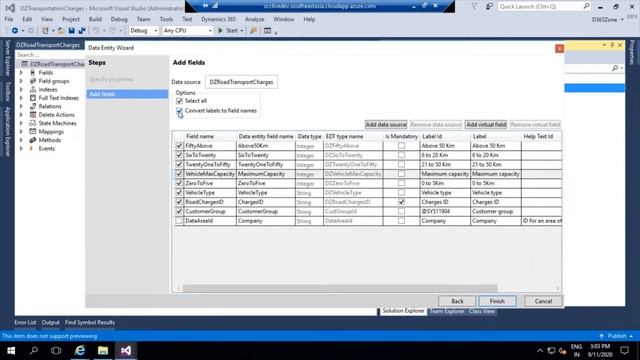This screenshot has height=360, width=640.
Task: Open Windows Start menu
Action: click(11, 351)
